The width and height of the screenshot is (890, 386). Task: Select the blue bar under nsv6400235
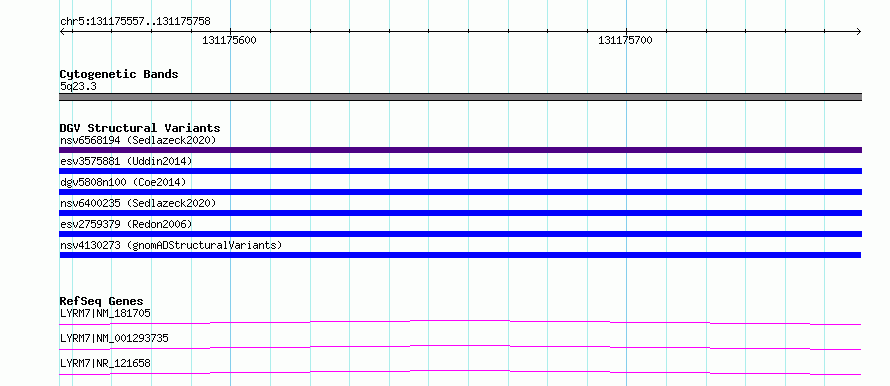pos(461,213)
